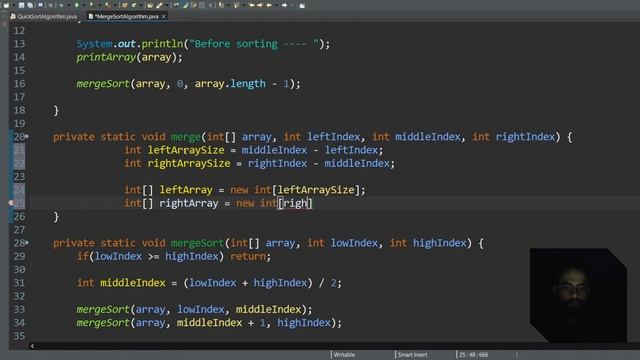Click the horizontal scrollbar left arrow
Screen dimensions: 640x360
pyautogui.click(x=32, y=346)
